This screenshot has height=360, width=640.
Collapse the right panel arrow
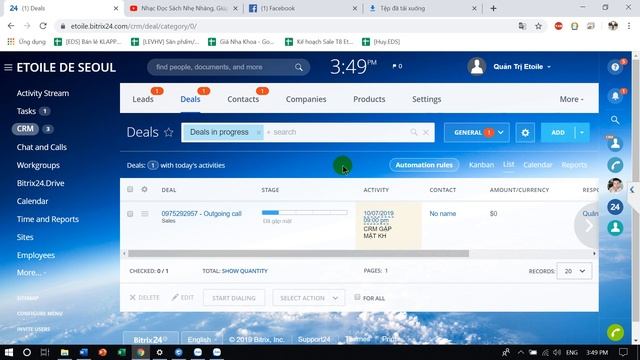point(632,190)
